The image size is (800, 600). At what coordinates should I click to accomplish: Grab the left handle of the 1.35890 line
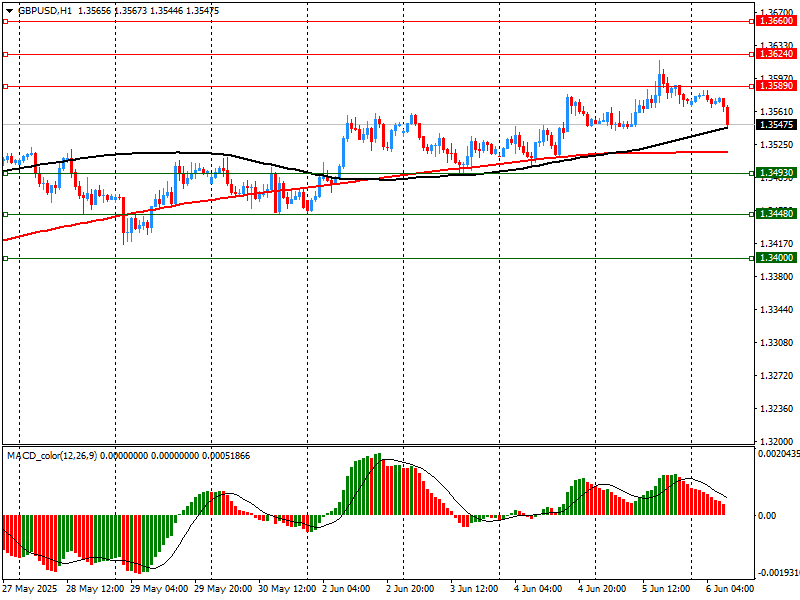[x=5, y=87]
